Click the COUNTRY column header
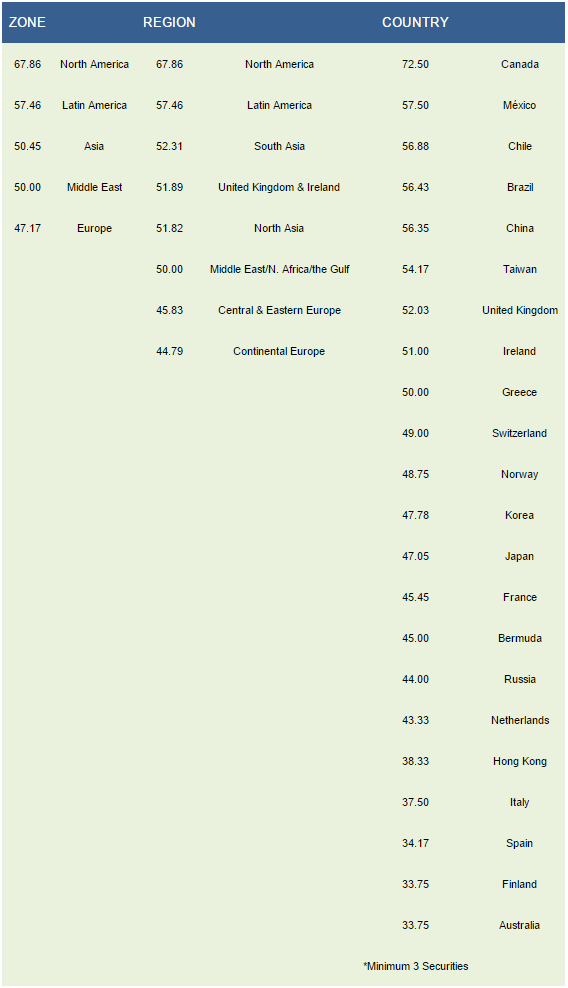568x988 pixels. (x=415, y=22)
